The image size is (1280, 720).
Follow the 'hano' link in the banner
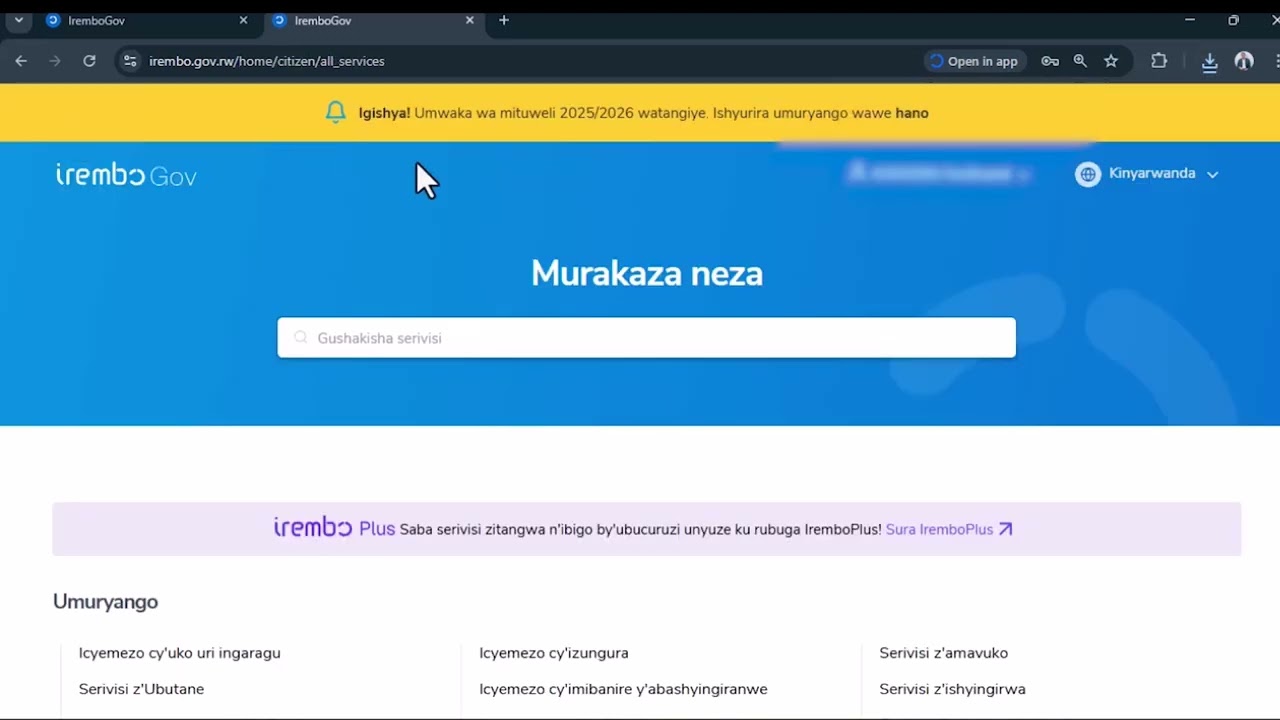[x=912, y=113]
